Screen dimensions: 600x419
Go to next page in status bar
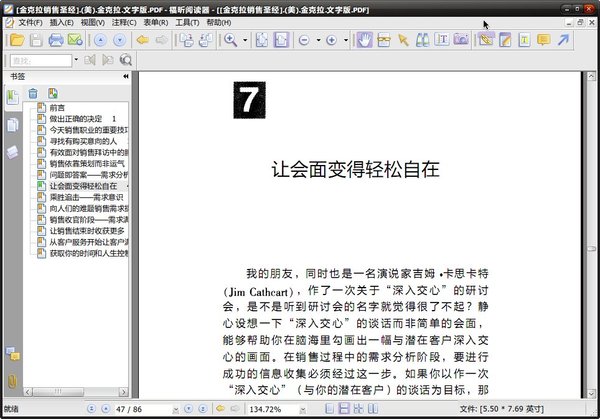tap(188, 409)
